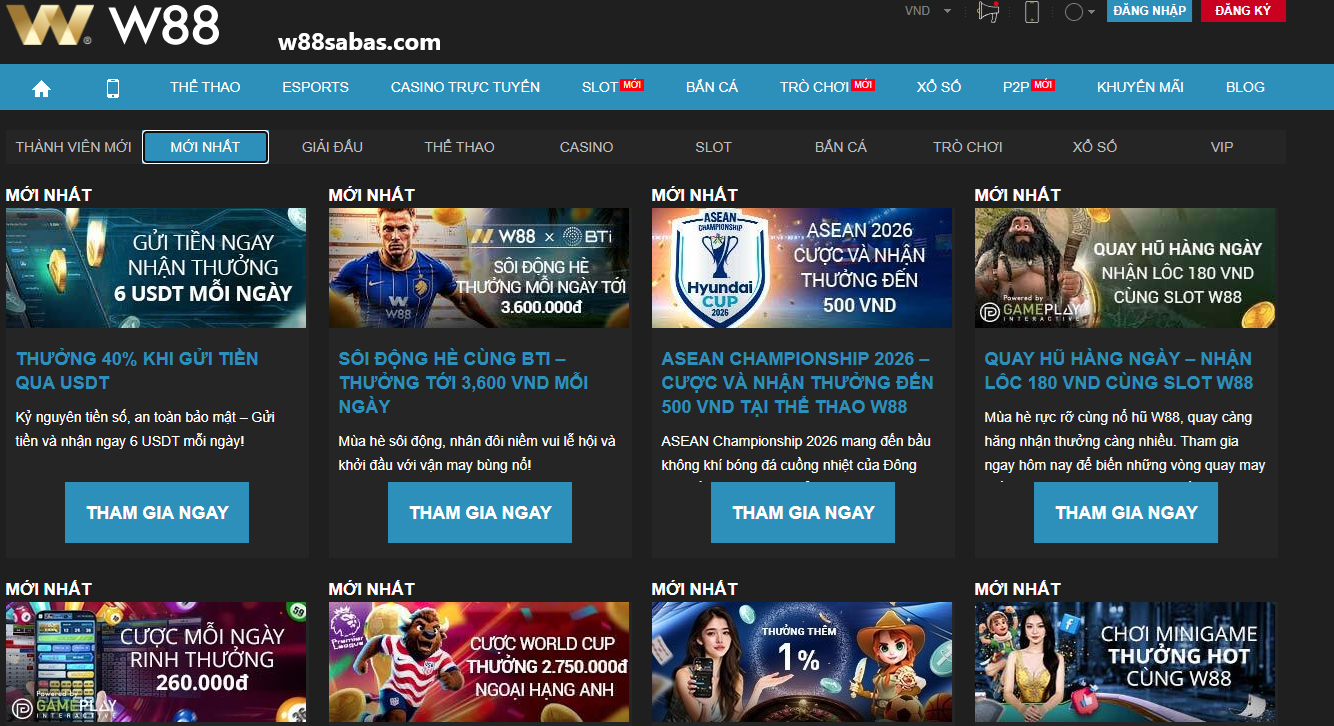Open the 6 USDT daily deposit banner

tap(156, 268)
